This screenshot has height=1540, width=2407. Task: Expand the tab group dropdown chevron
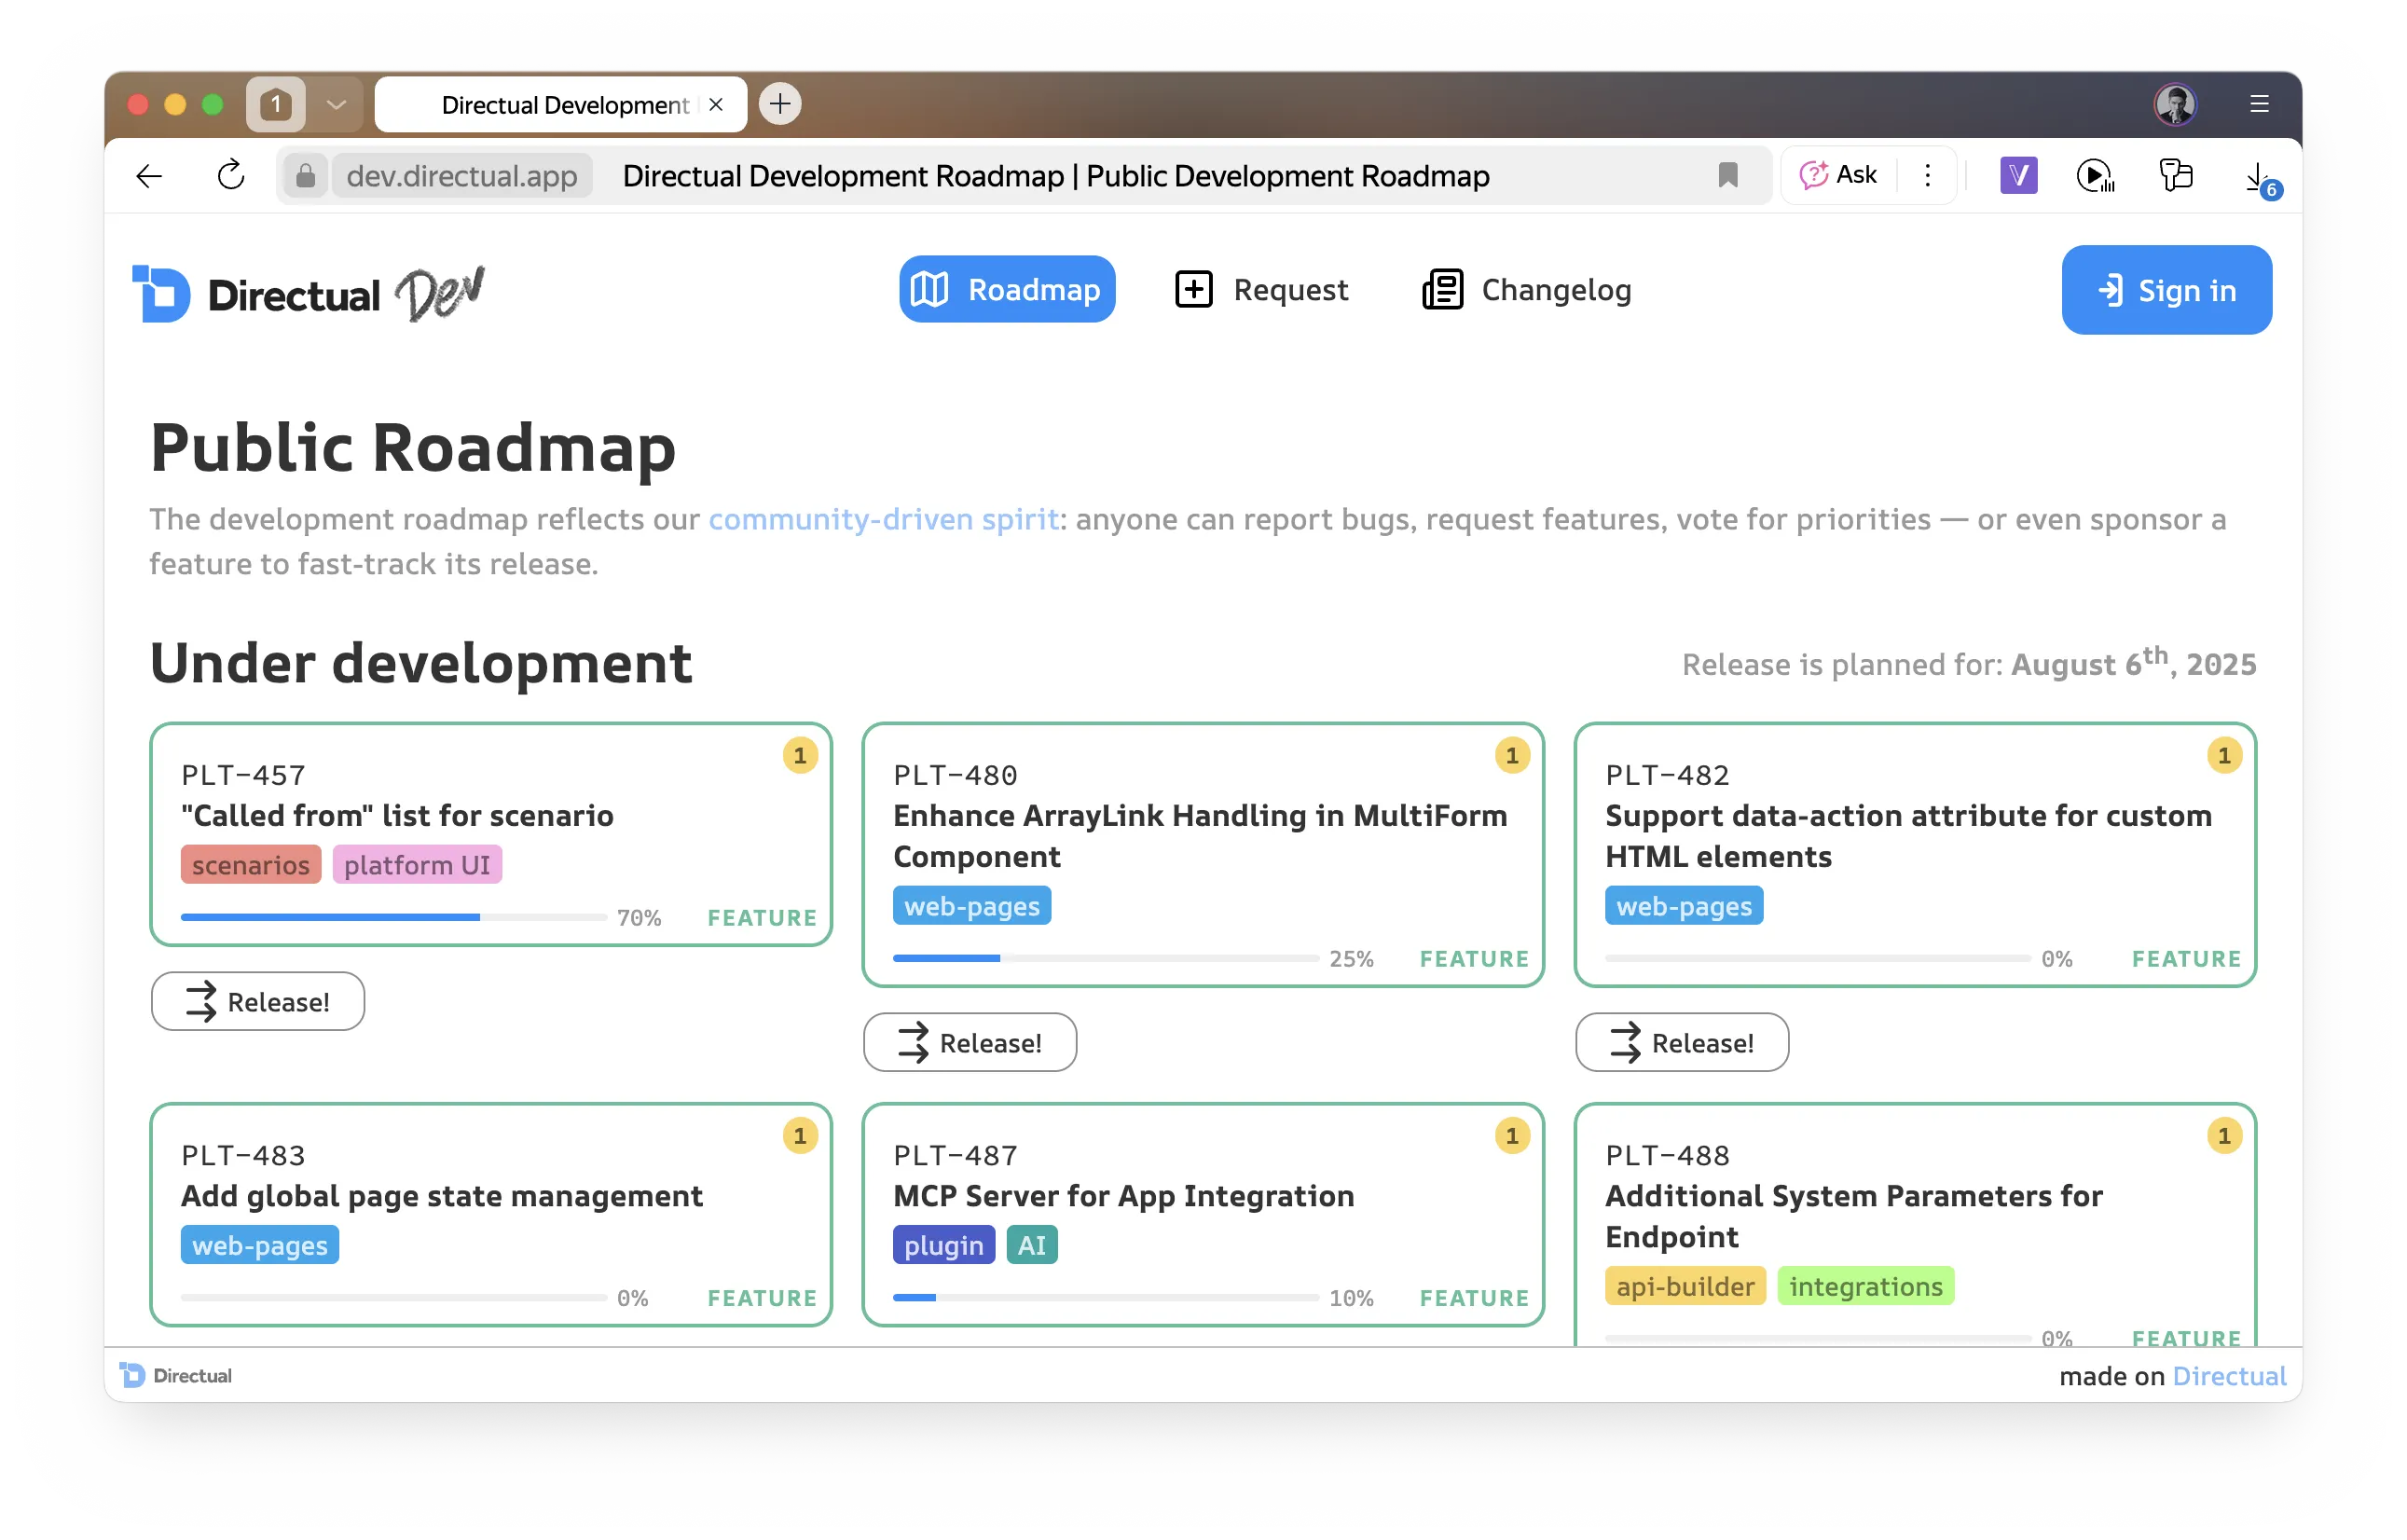336,104
